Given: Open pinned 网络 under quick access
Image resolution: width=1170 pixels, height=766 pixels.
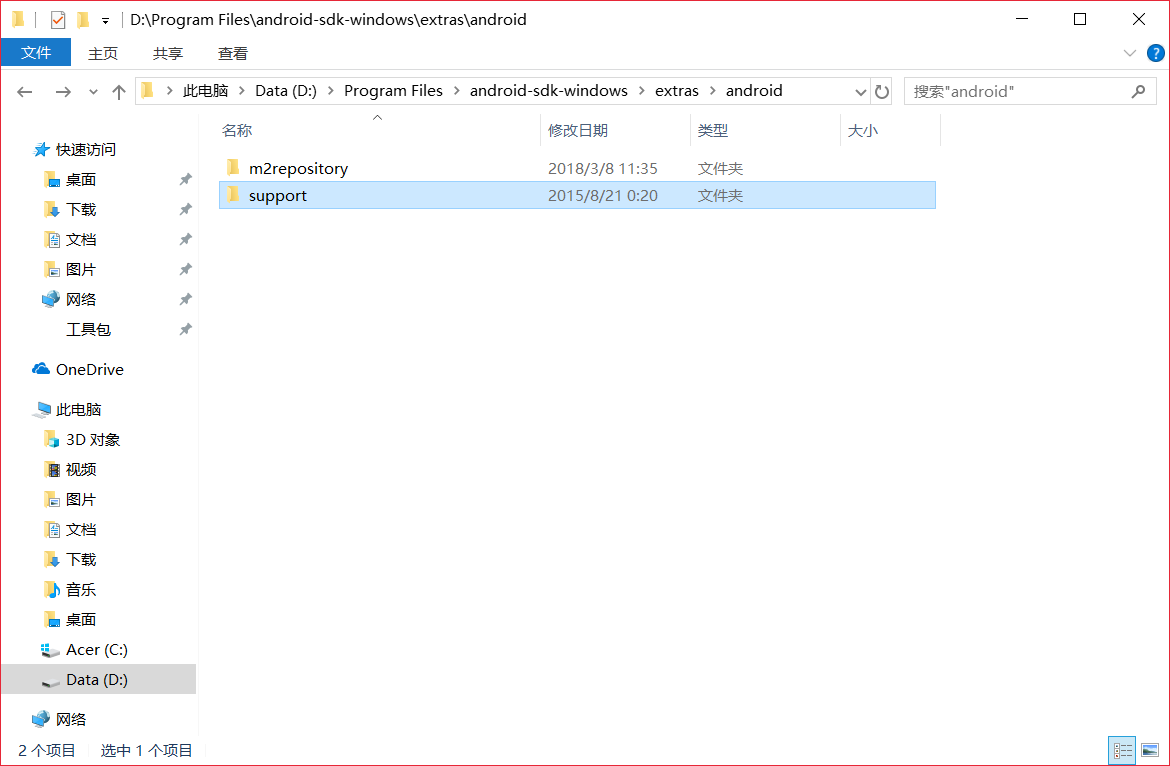Looking at the screenshot, I should pyautogui.click(x=81, y=299).
